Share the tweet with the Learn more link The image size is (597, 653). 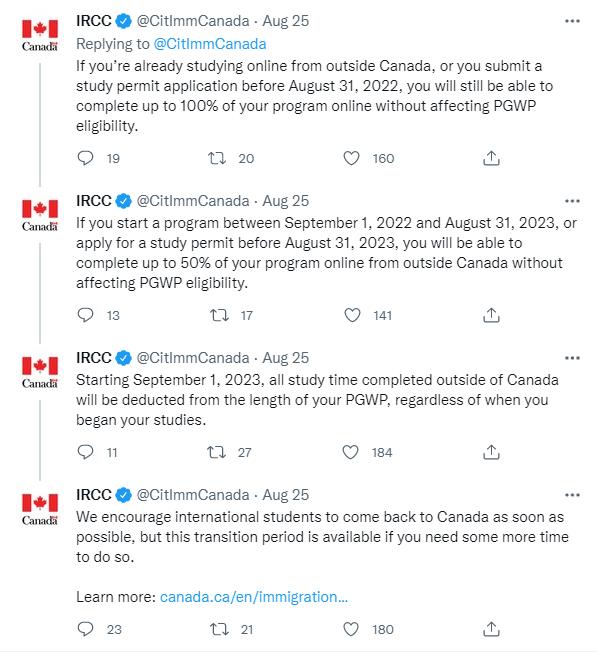(491, 629)
